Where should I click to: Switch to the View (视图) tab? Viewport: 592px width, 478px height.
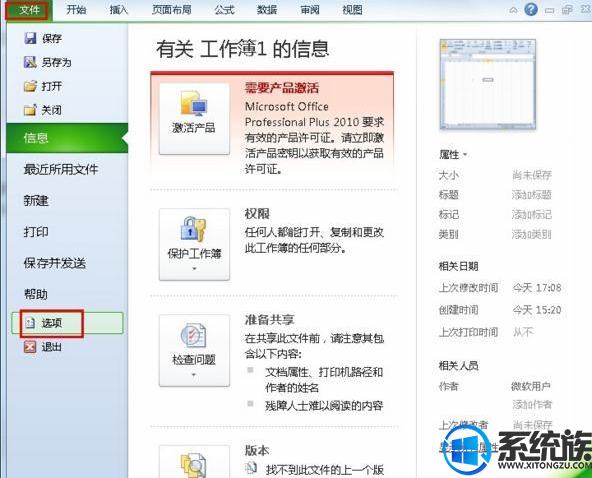[352, 9]
